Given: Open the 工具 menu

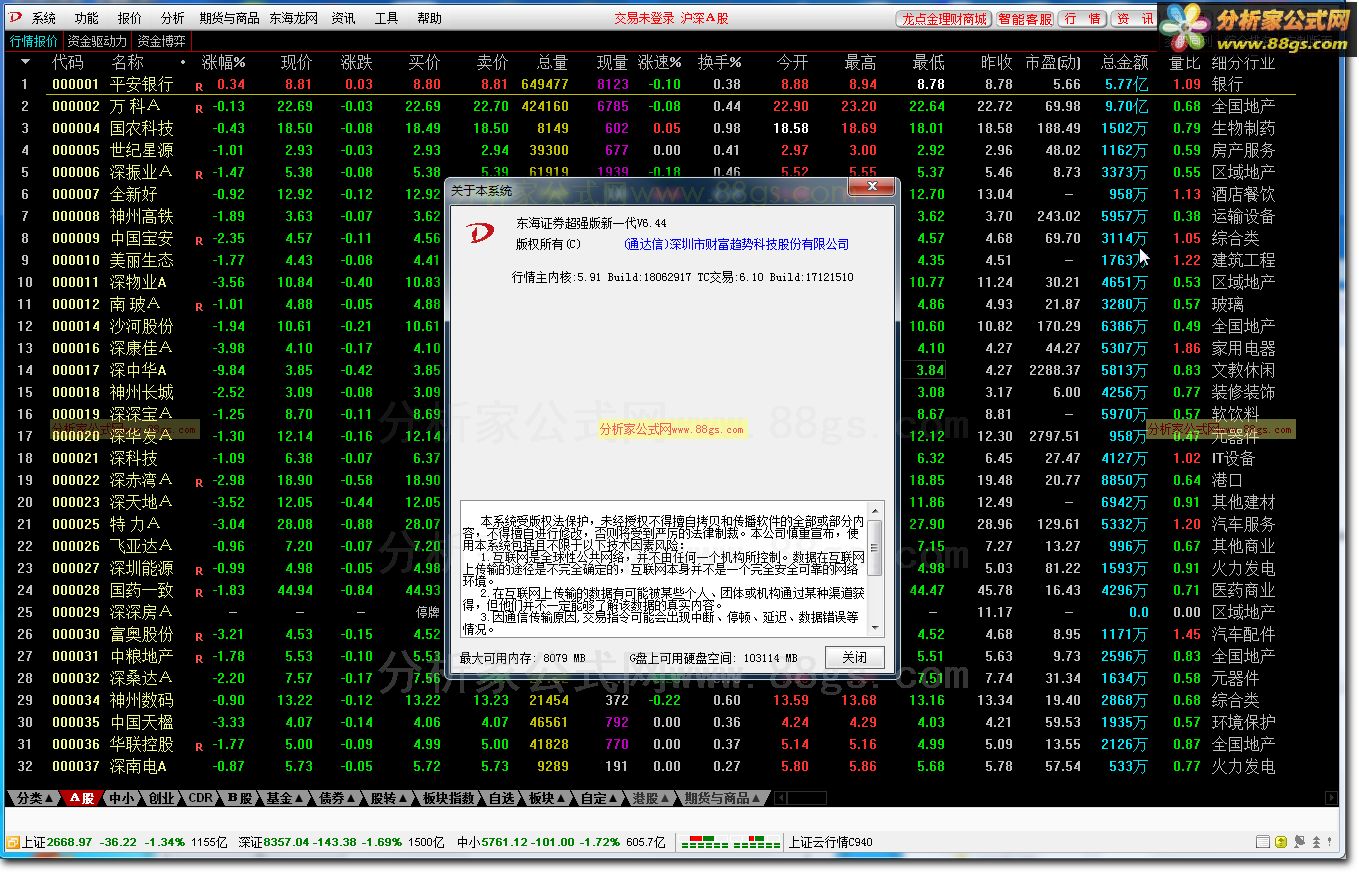Looking at the screenshot, I should (386, 18).
